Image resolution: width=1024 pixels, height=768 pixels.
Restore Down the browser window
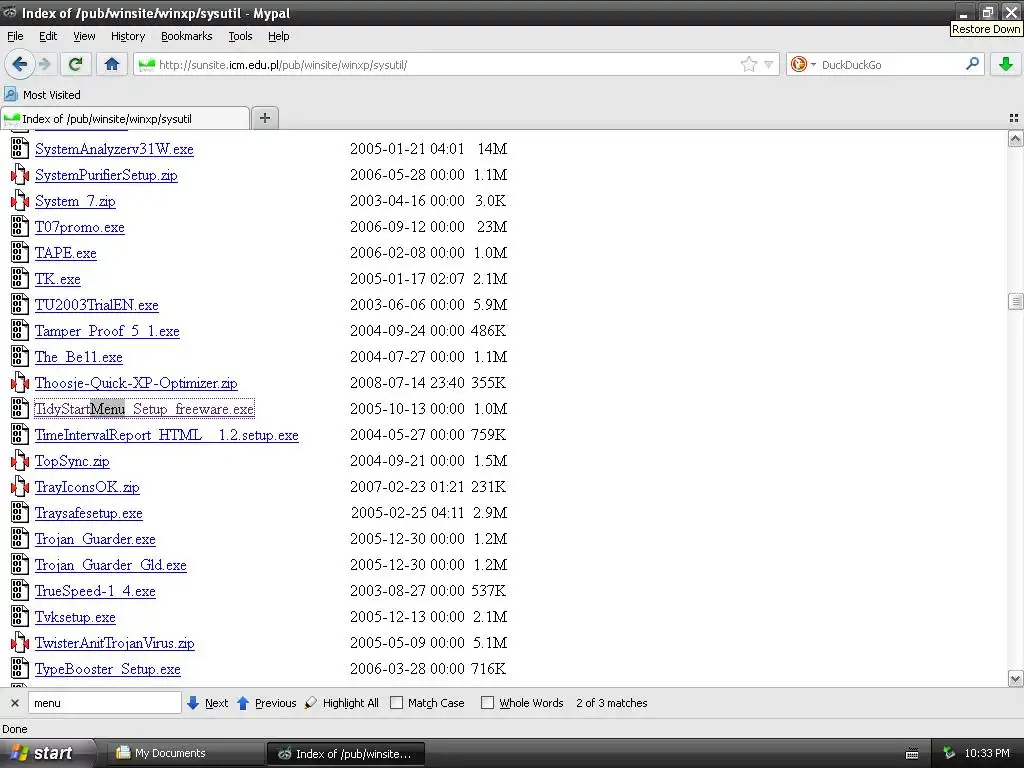987,12
